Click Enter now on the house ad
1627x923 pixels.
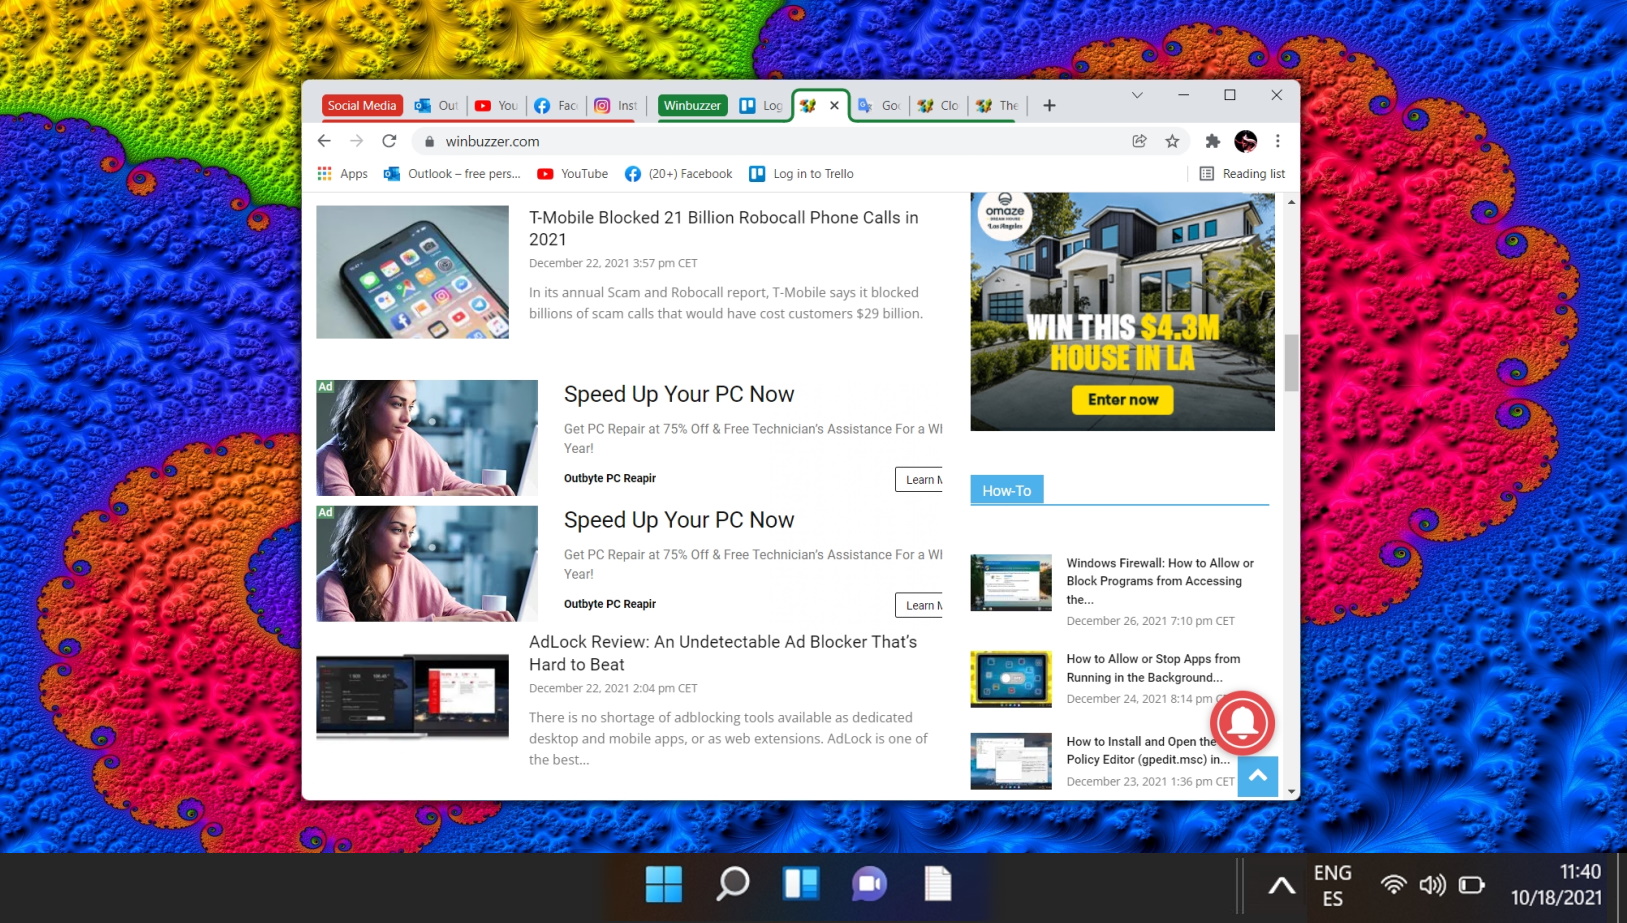[1122, 399]
